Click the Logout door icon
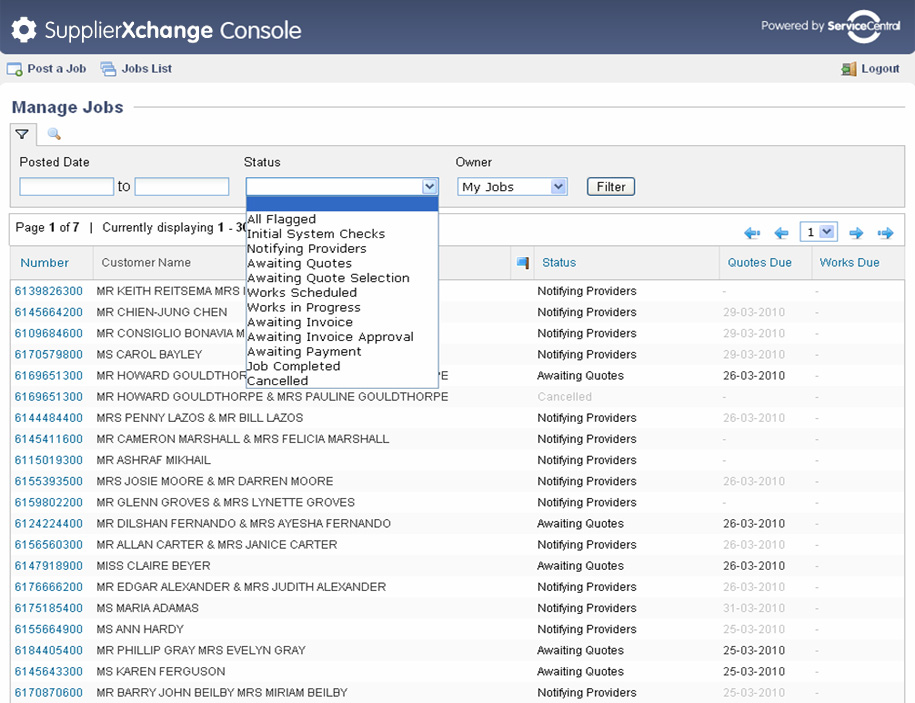Viewport: 915px width, 703px height. [848, 69]
